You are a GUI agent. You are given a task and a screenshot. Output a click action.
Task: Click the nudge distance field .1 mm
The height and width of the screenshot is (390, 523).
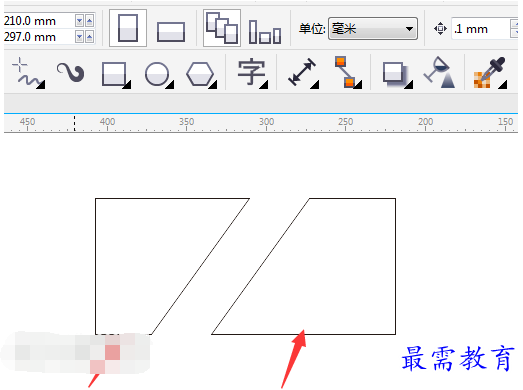[480, 29]
